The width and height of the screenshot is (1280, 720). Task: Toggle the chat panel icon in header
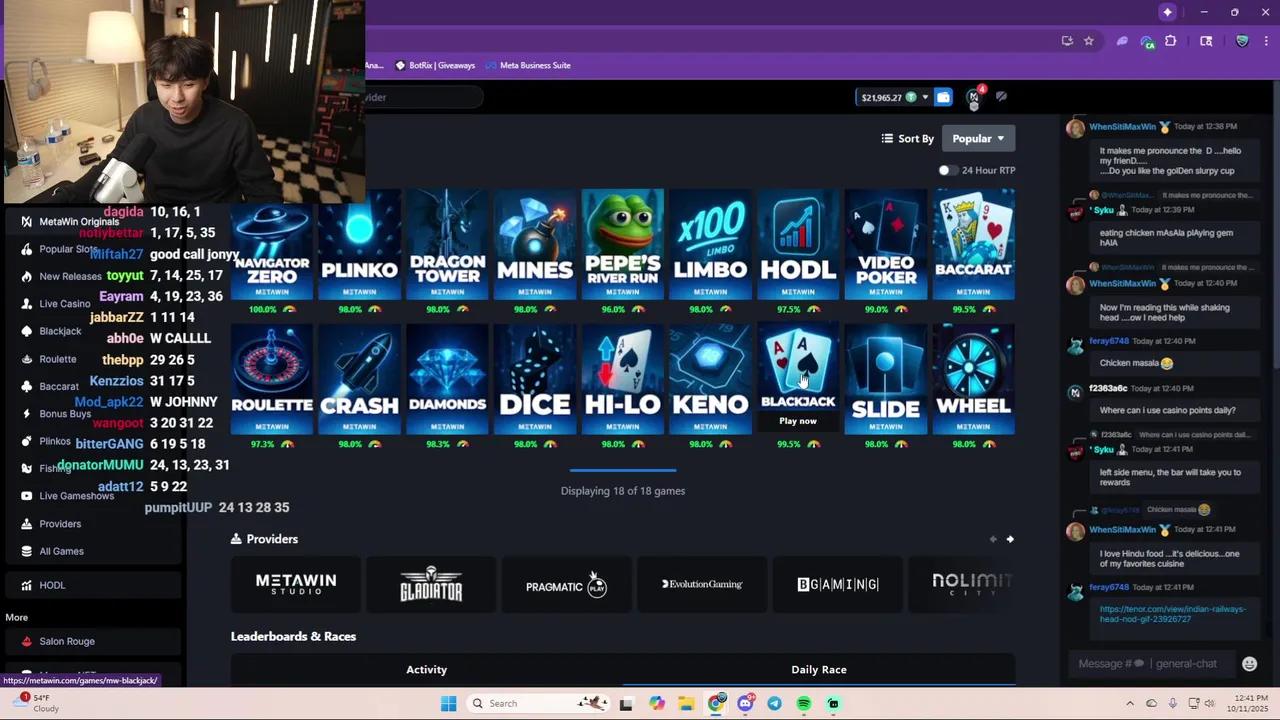click(1001, 97)
